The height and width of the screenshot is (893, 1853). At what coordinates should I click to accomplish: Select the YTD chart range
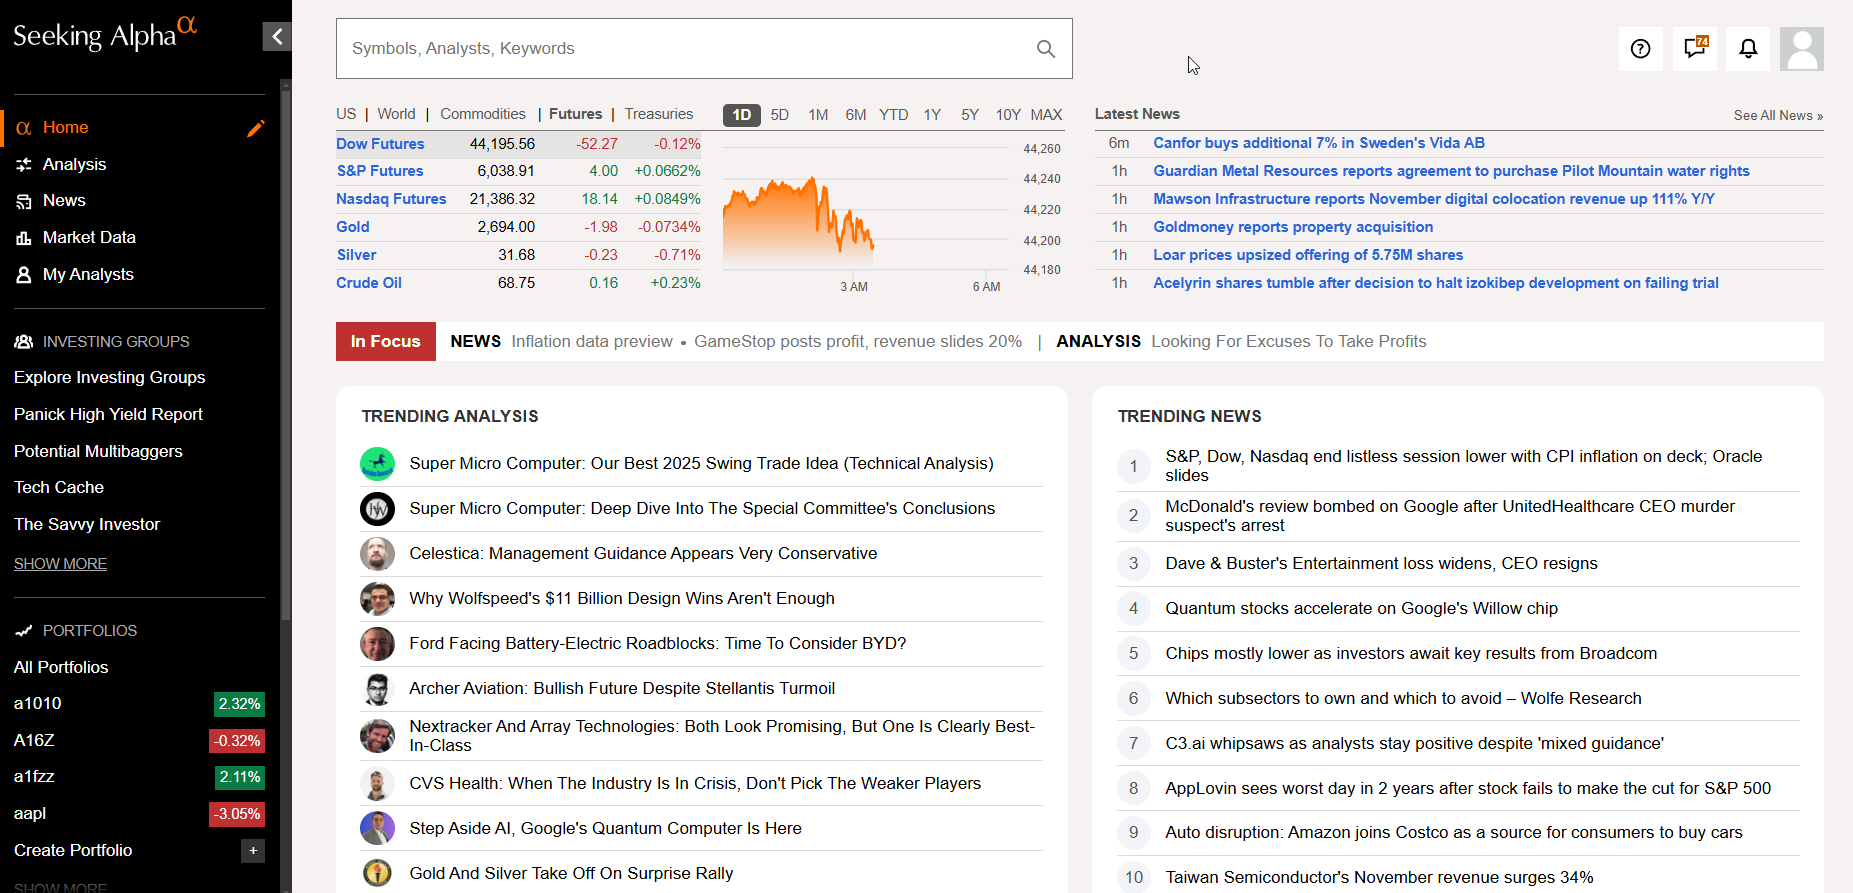click(x=894, y=115)
